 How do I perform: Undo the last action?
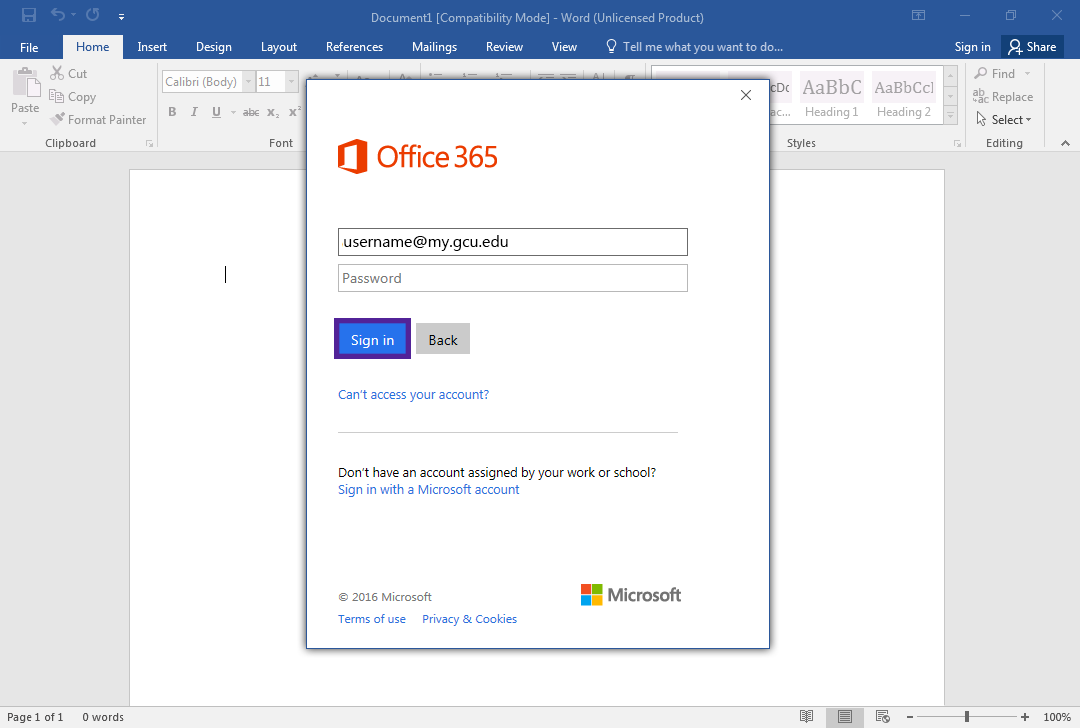[58, 15]
